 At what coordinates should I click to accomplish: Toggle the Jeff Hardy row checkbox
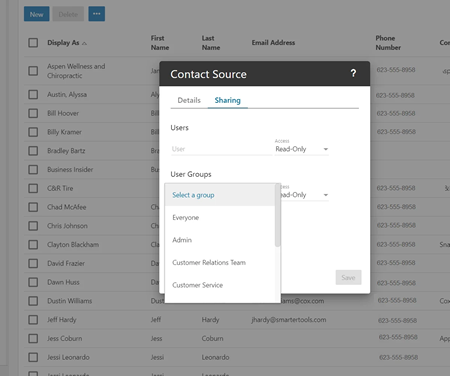pyautogui.click(x=33, y=320)
